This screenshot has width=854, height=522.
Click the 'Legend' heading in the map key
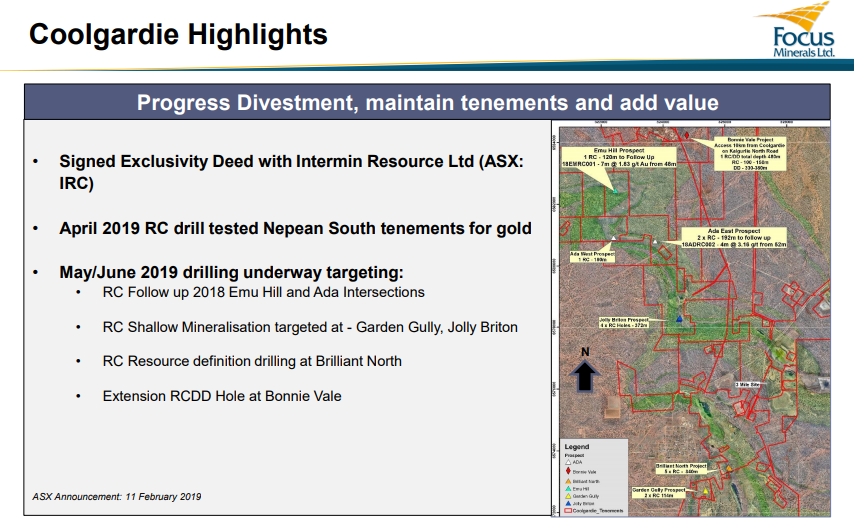tap(577, 447)
